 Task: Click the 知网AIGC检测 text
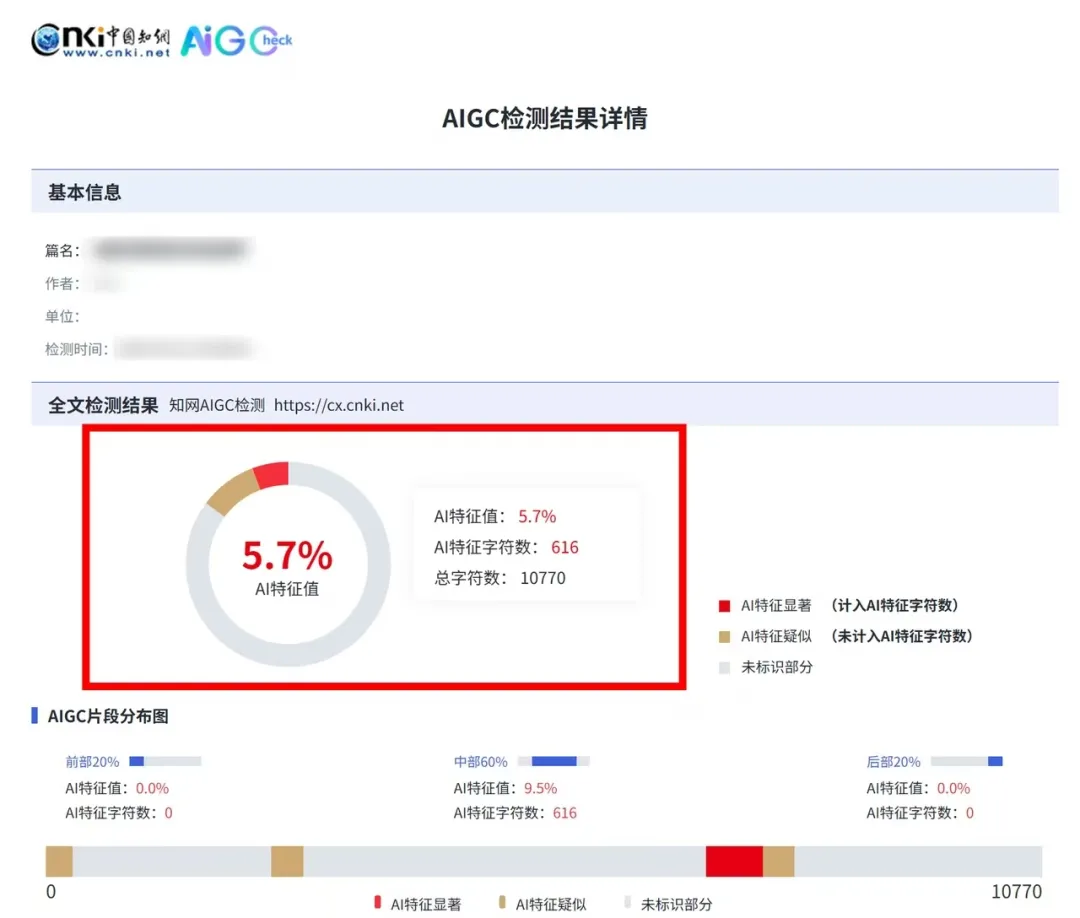coord(217,405)
